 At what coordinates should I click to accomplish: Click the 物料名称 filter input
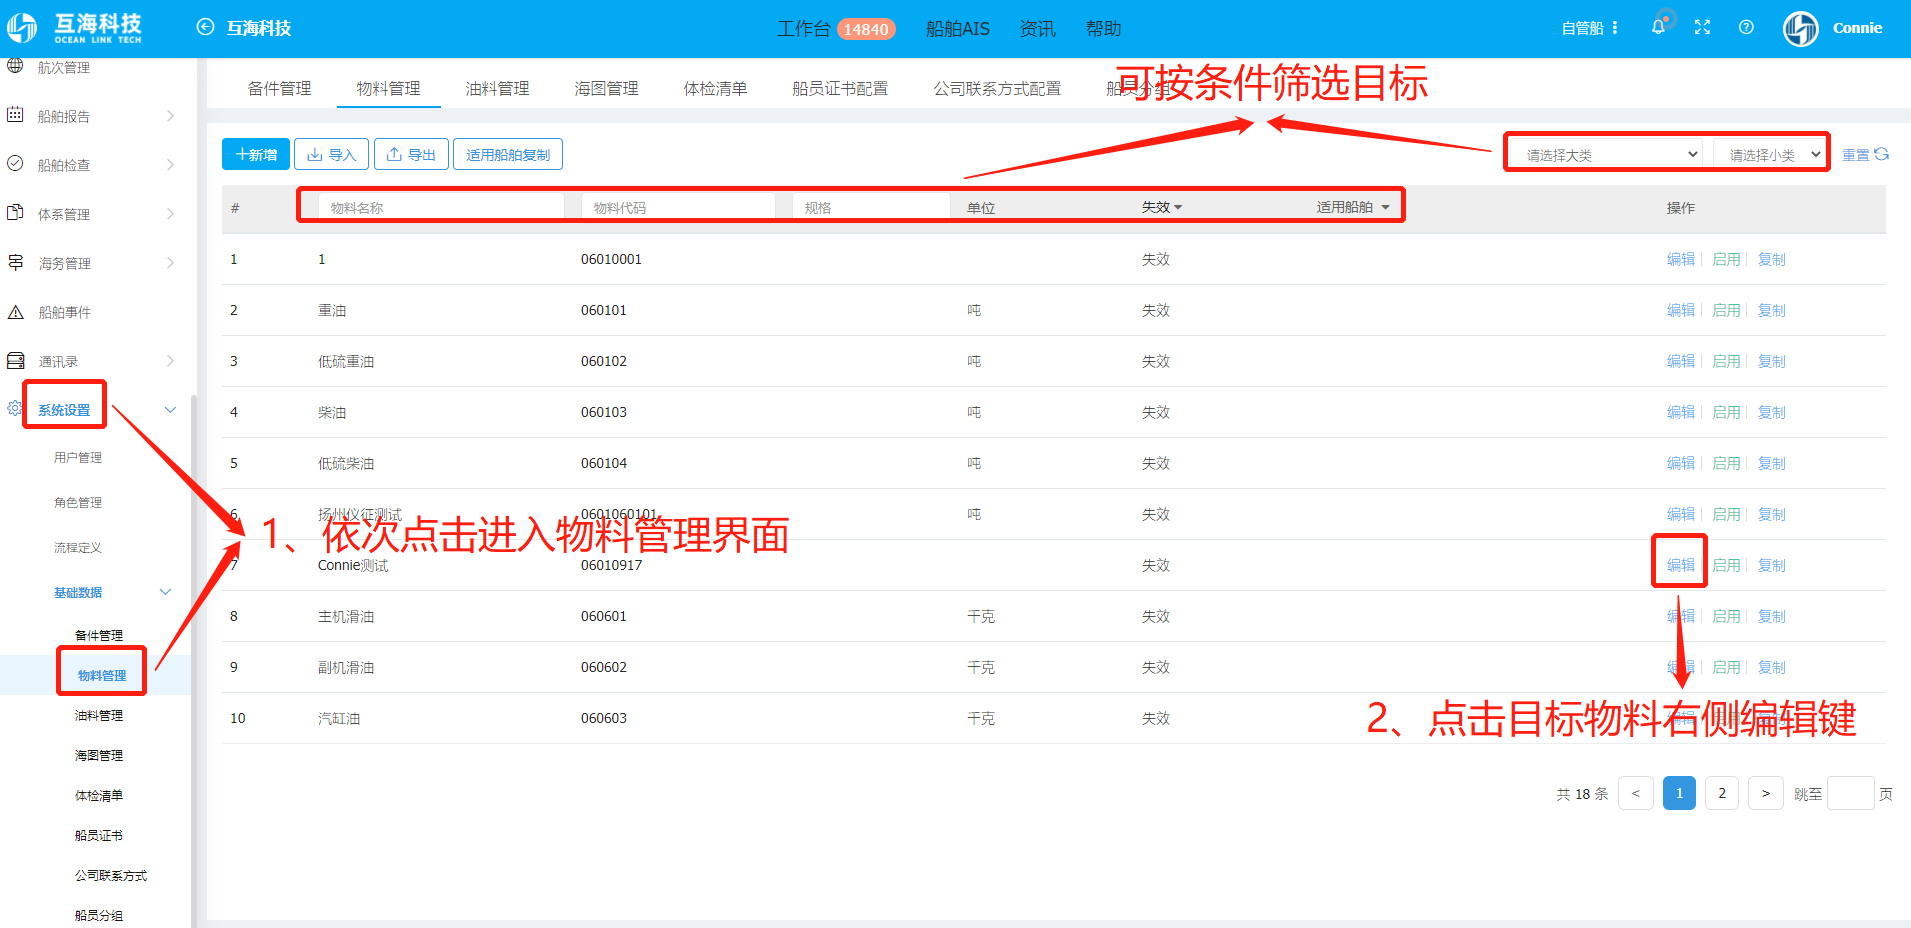441,207
